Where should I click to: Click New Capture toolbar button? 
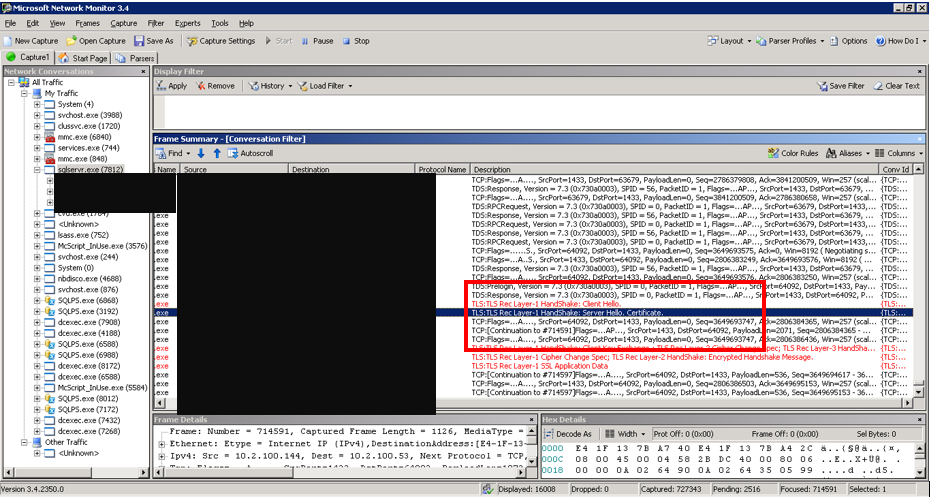[x=31, y=41]
